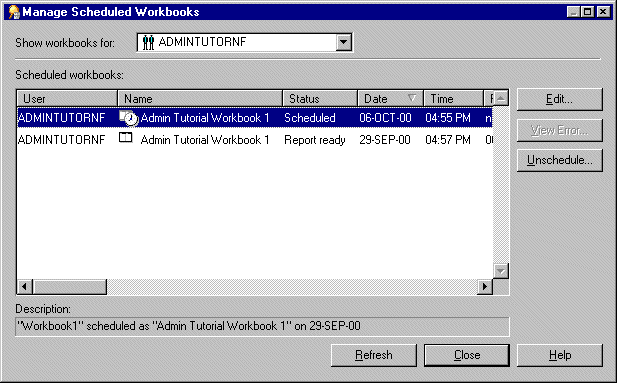Click the Close button at bottom
This screenshot has height=383, width=617.
[x=467, y=355]
